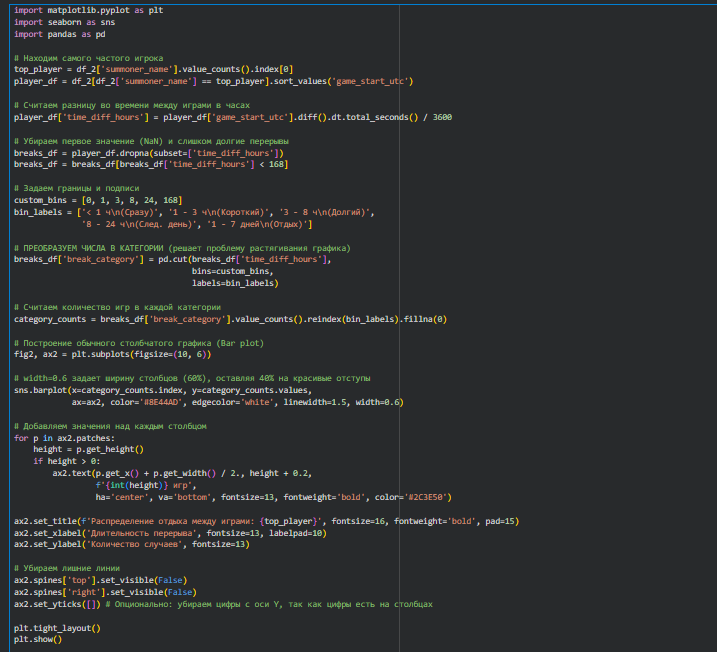Click the ax2.set_yticks([]) call
This screenshot has height=652, width=717.
(x=57, y=604)
